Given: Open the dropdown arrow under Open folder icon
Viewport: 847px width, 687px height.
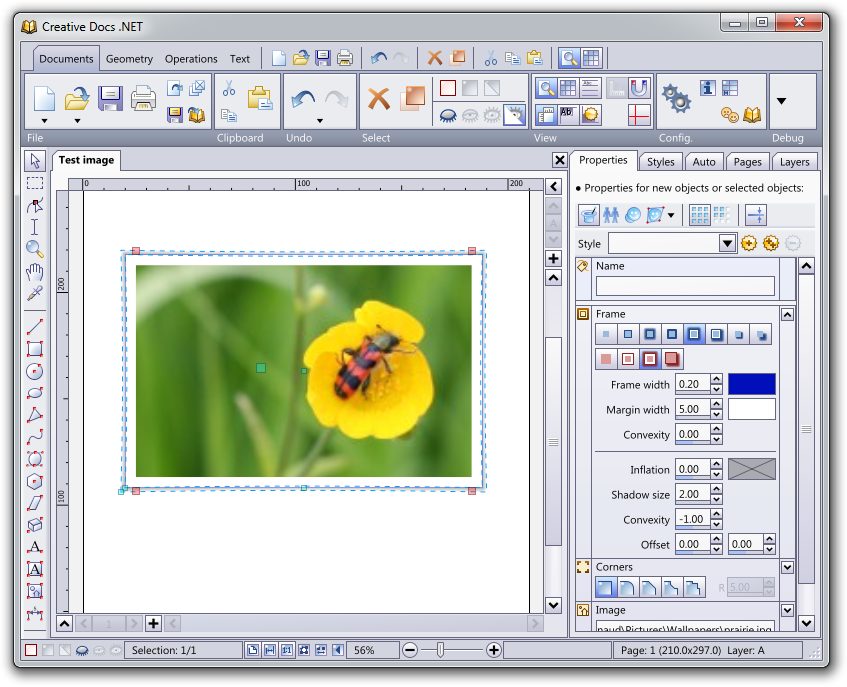Looking at the screenshot, I should 77,121.
